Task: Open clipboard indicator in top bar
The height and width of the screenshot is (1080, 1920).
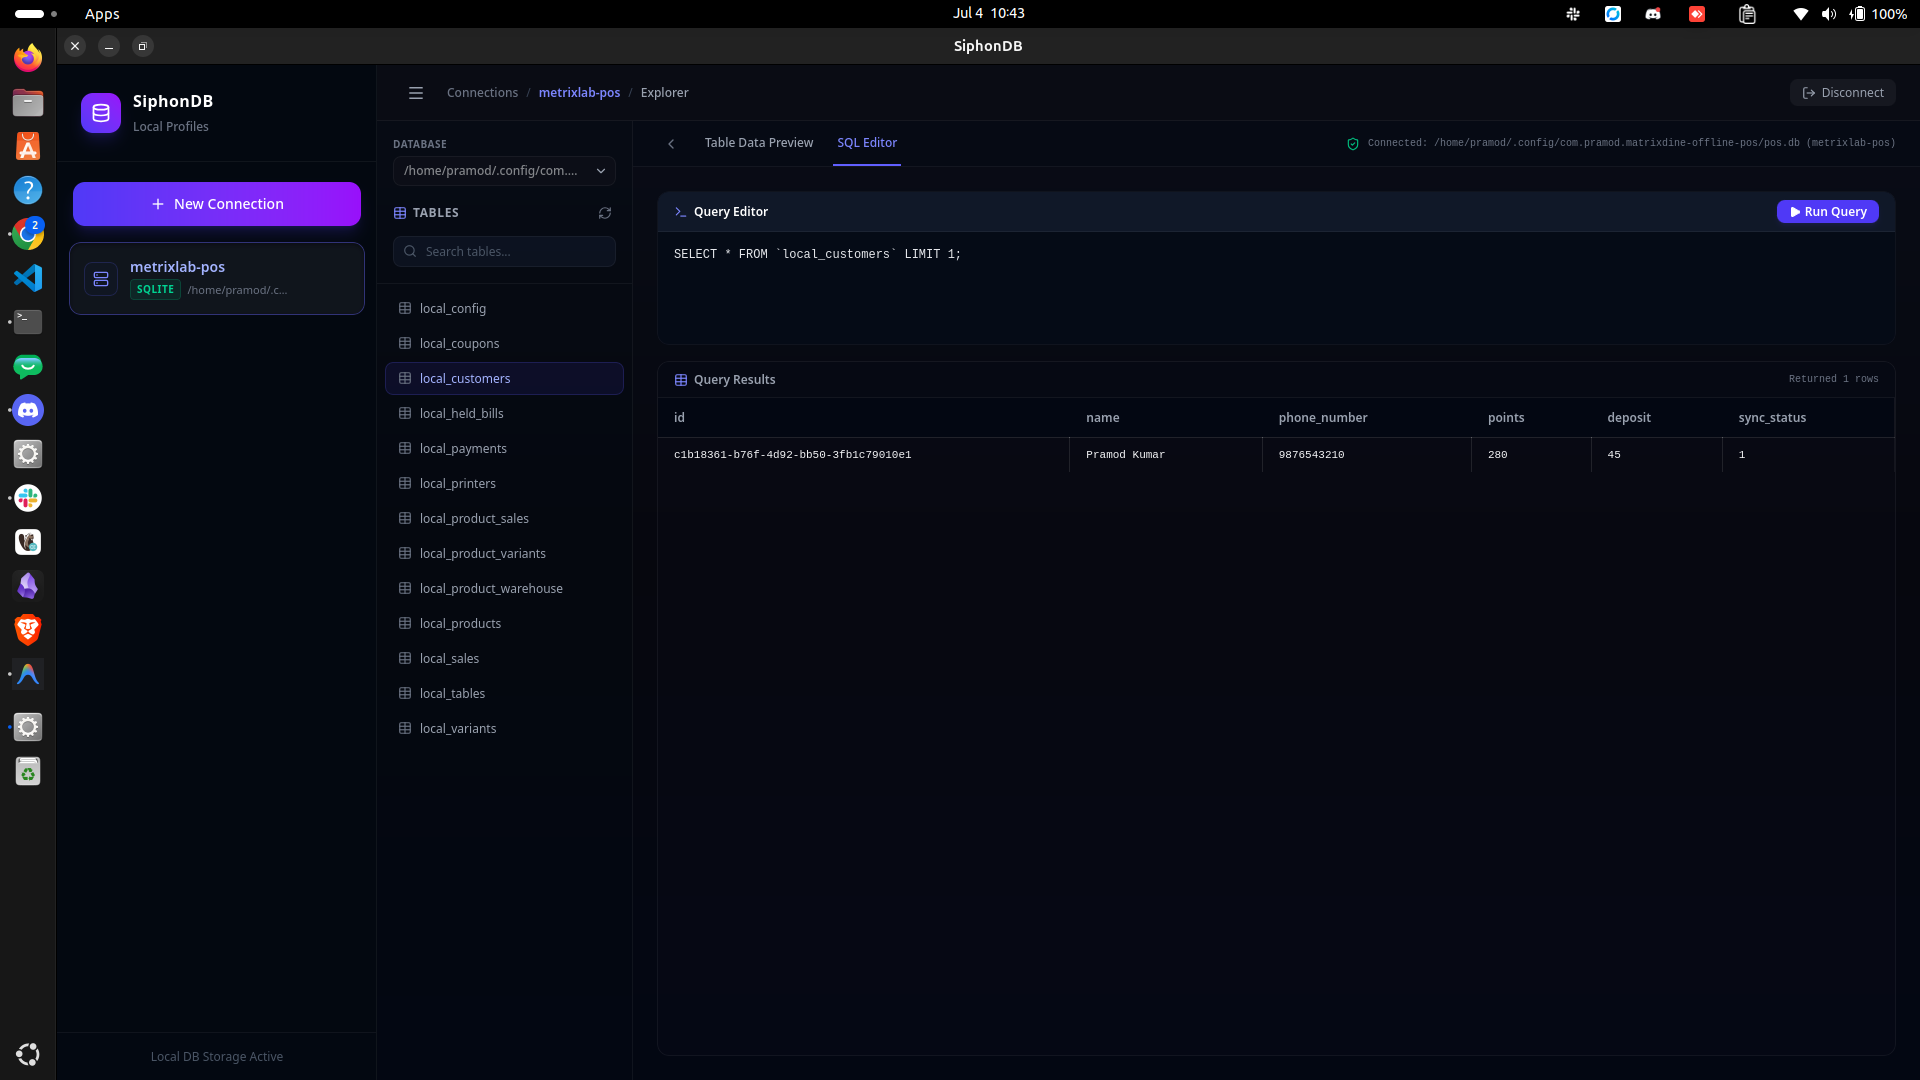Action: coord(1747,14)
